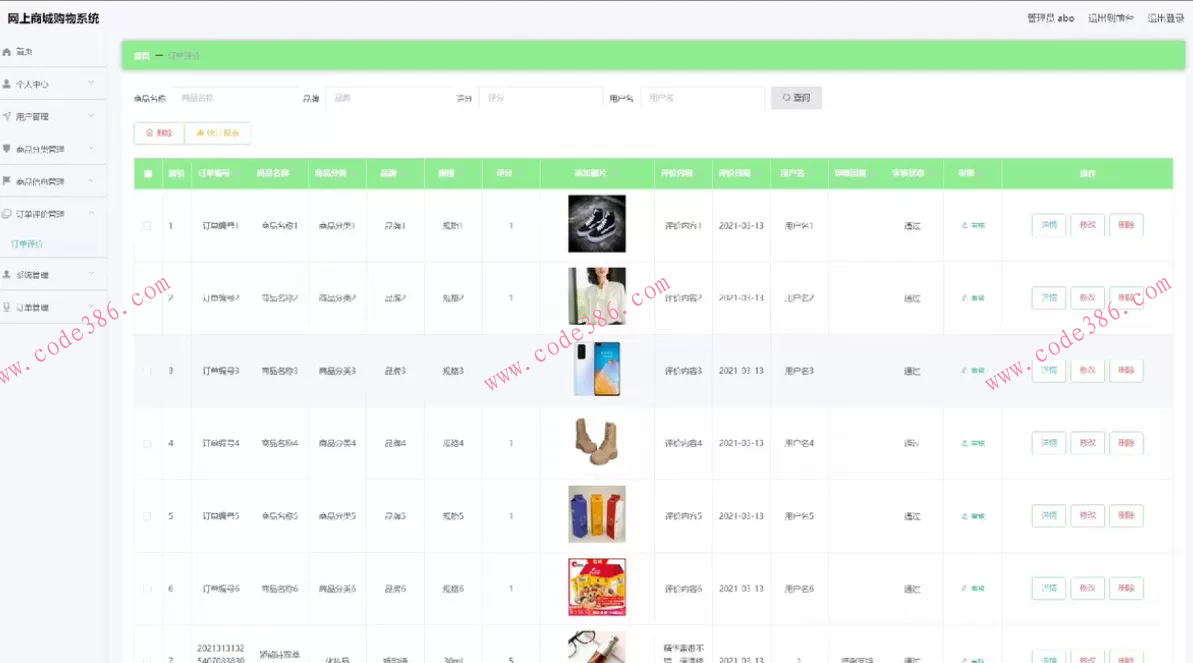
Task: Check the checkbox for row 1
Action: pos(147,225)
